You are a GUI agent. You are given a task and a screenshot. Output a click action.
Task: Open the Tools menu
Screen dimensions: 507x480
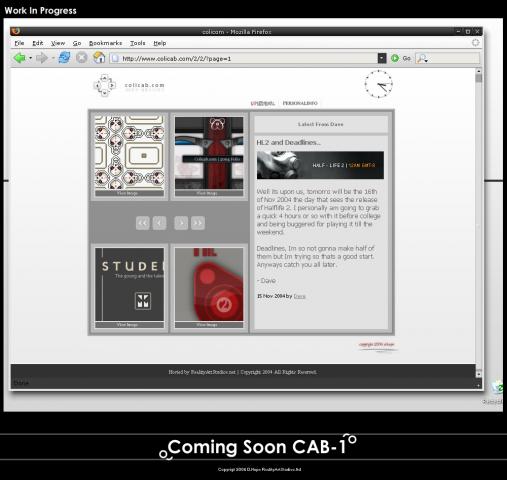point(137,43)
